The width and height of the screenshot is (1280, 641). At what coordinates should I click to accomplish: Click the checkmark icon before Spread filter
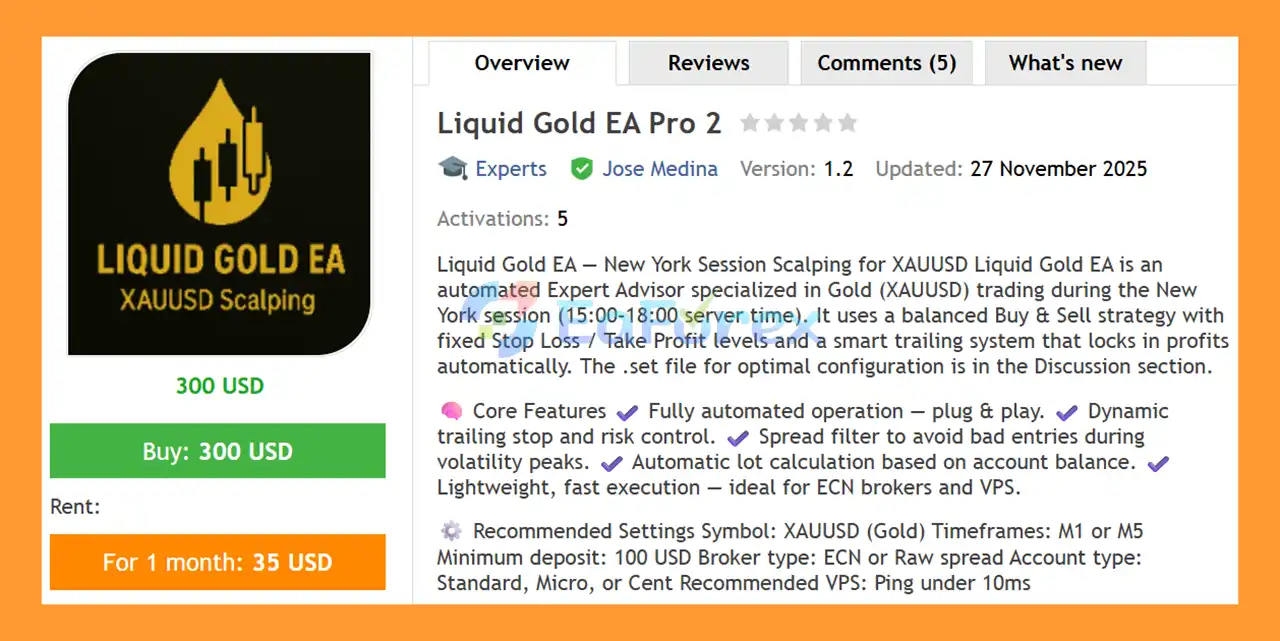[x=738, y=436]
